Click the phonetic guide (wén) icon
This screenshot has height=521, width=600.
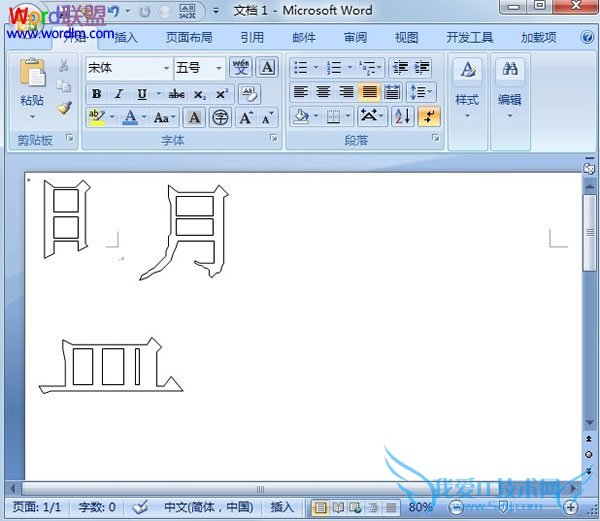click(x=241, y=68)
